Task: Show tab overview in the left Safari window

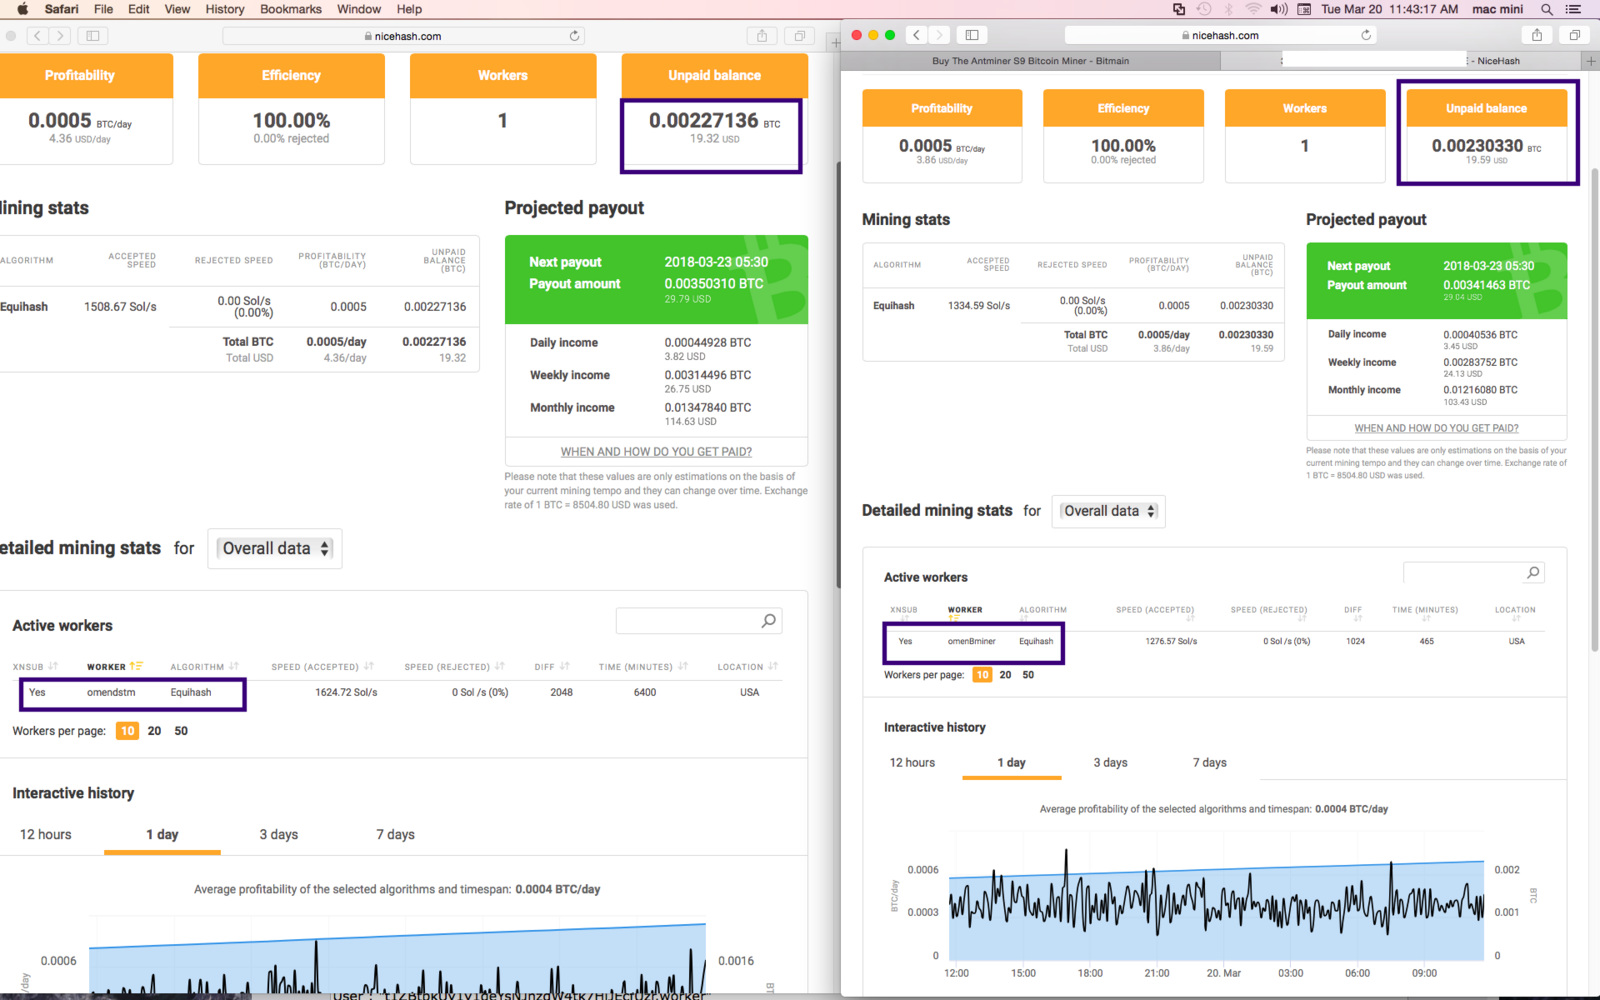Action: tap(799, 36)
